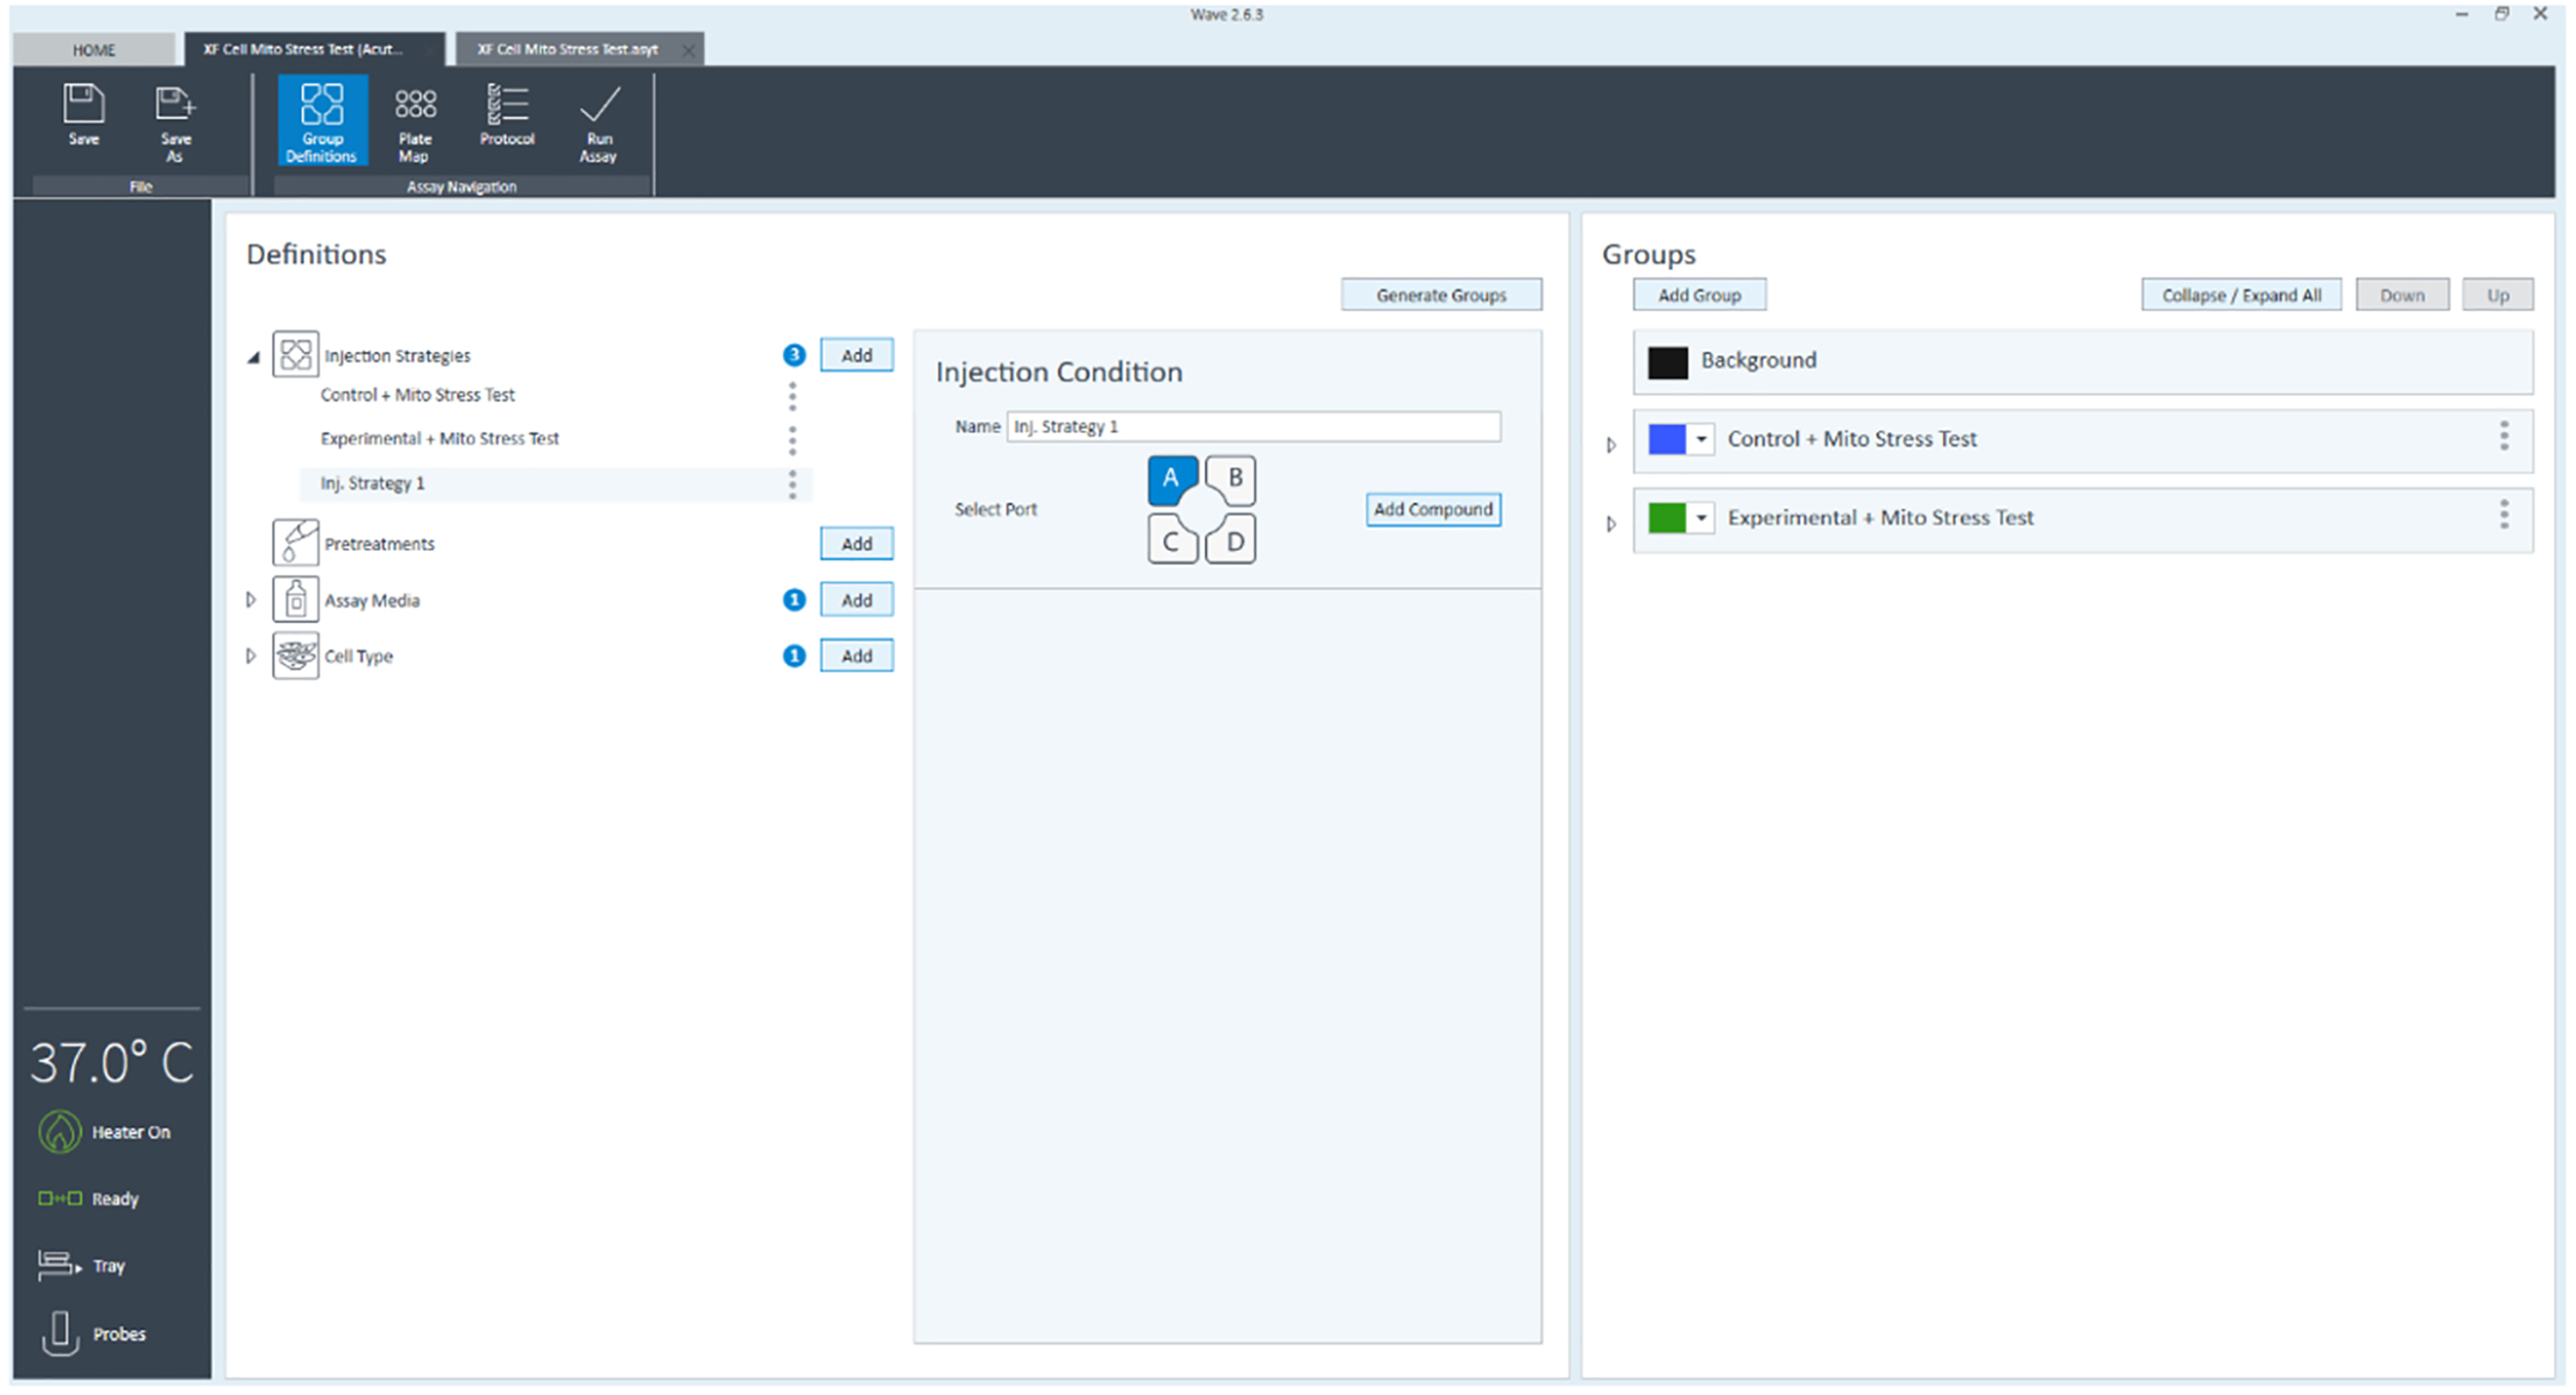The width and height of the screenshot is (2576, 1395).
Task: Click the Heater On flame icon
Action: coord(59,1132)
